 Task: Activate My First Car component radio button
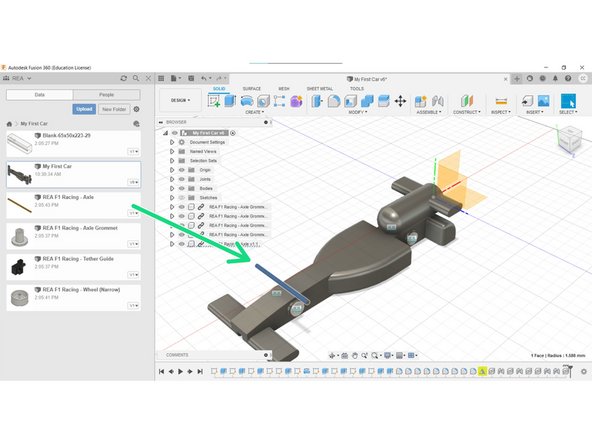click(x=233, y=133)
